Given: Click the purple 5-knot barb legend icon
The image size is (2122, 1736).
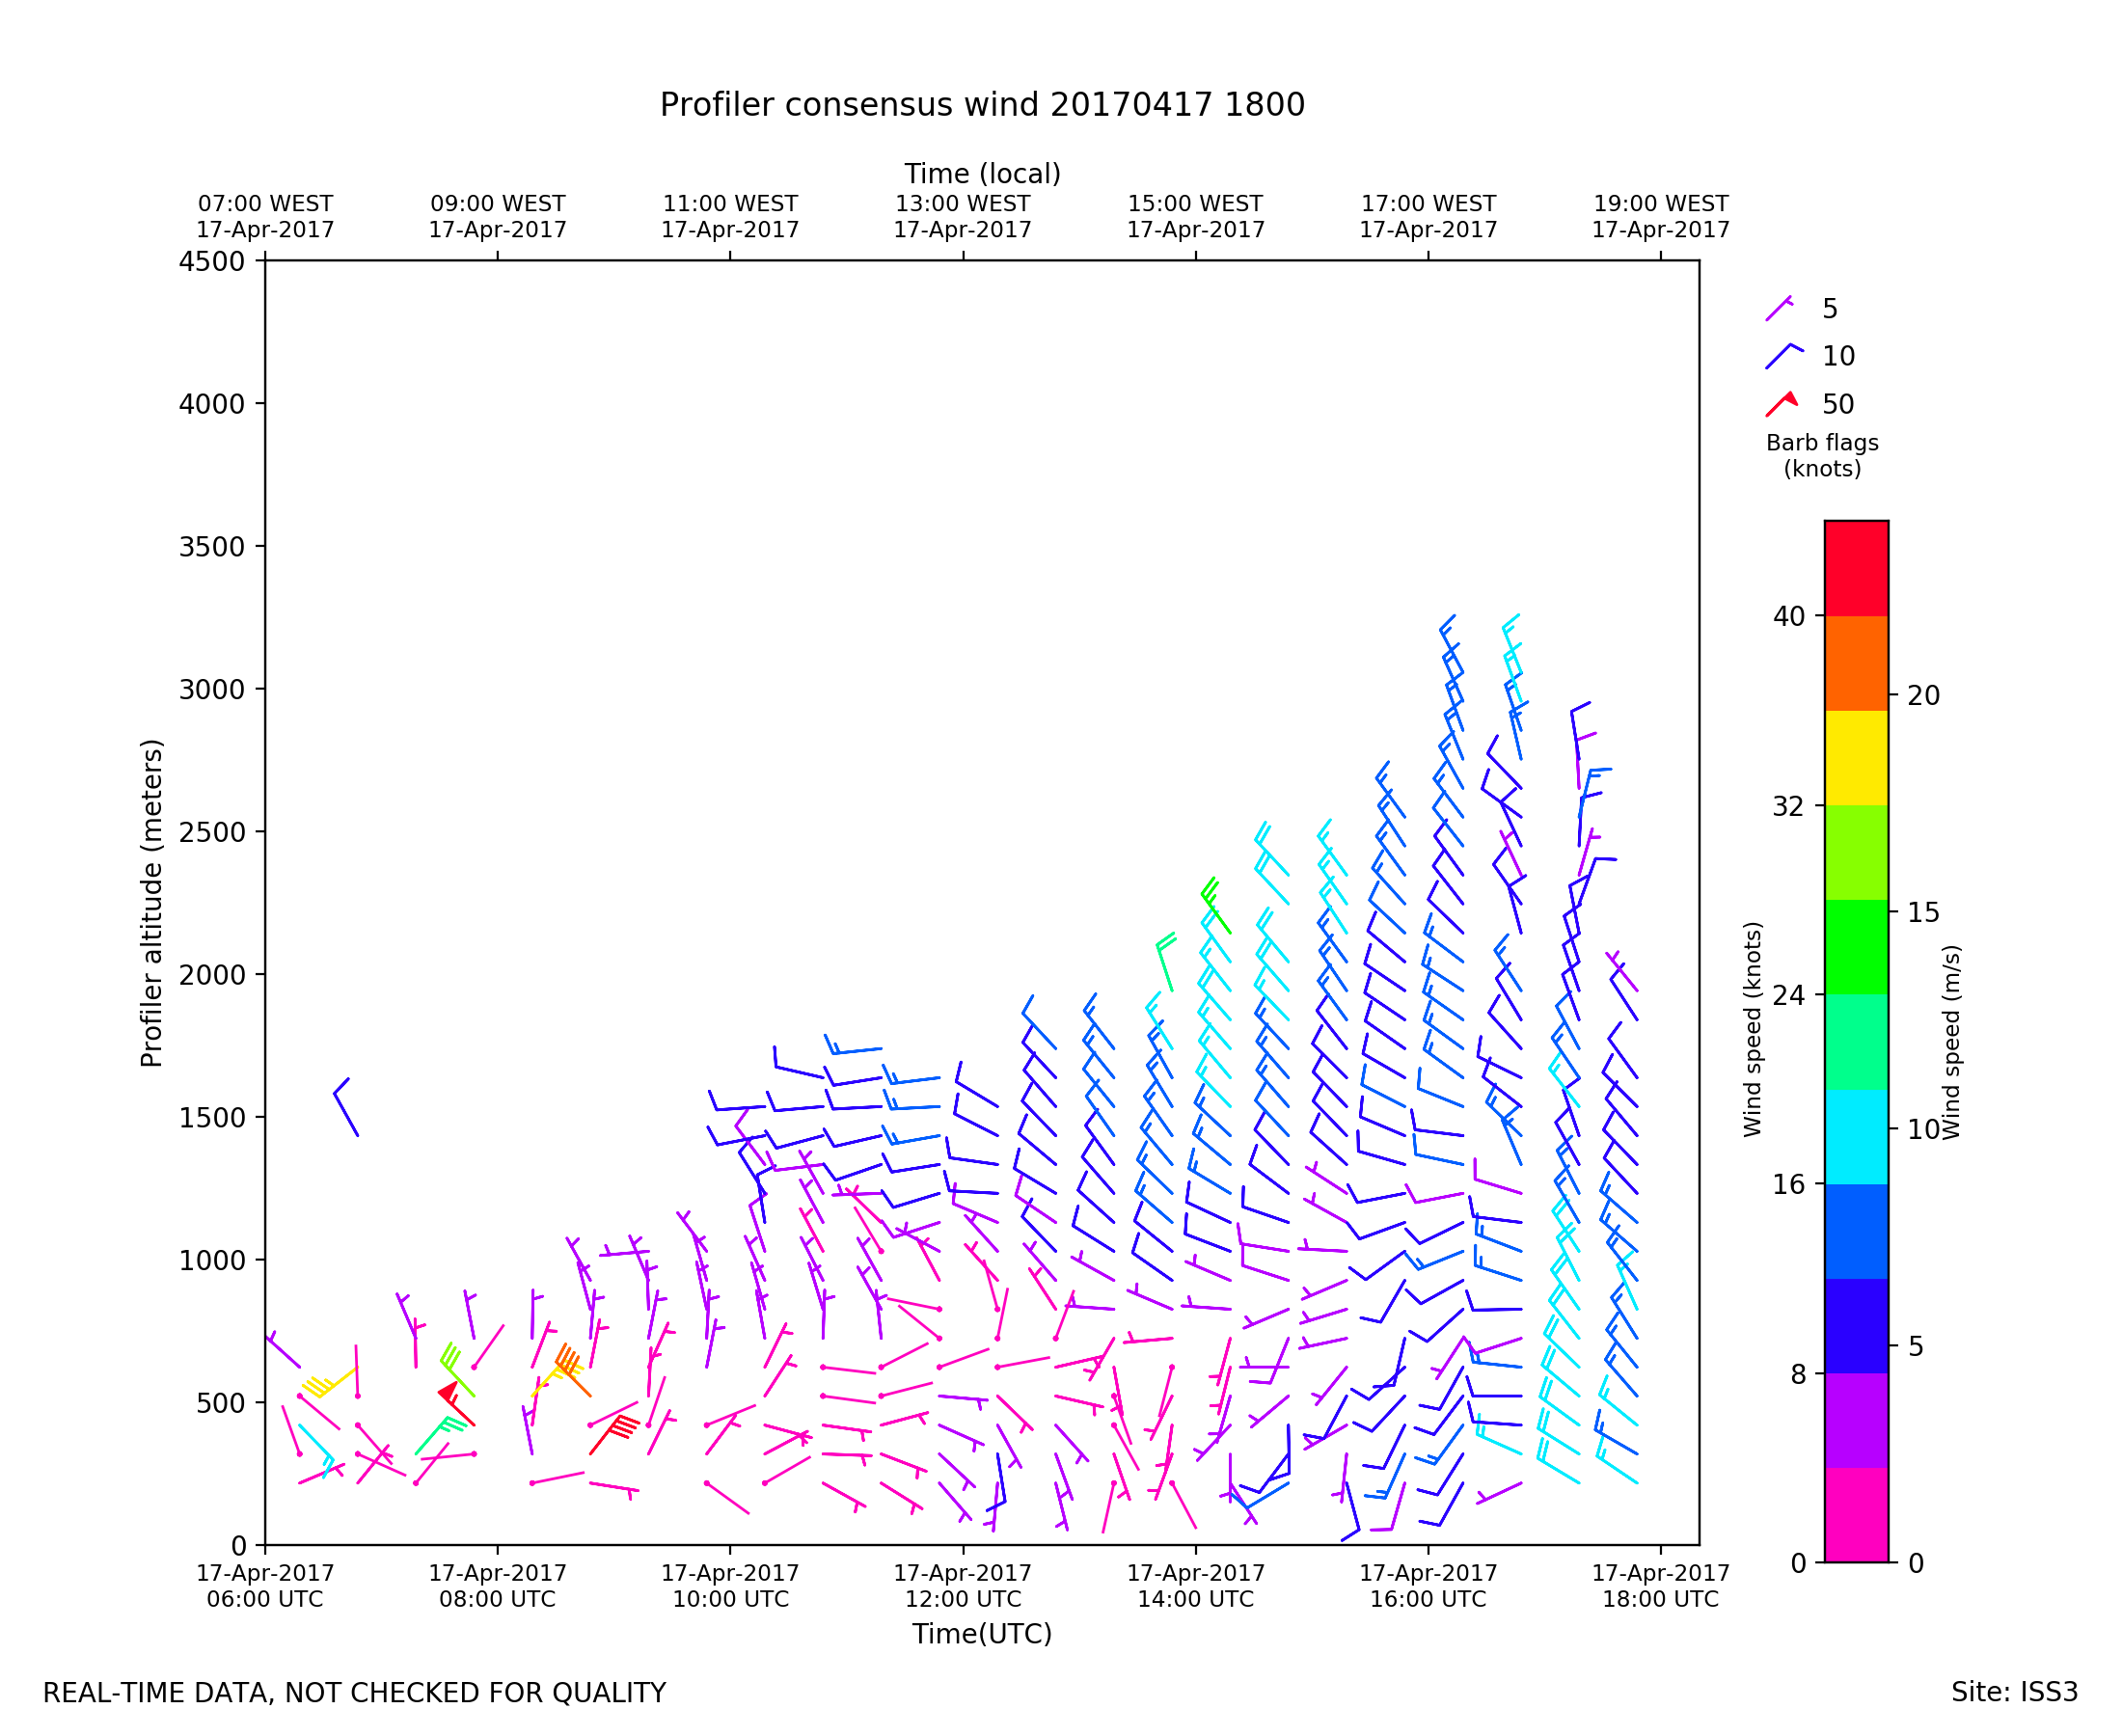Looking at the screenshot, I should [x=1779, y=309].
